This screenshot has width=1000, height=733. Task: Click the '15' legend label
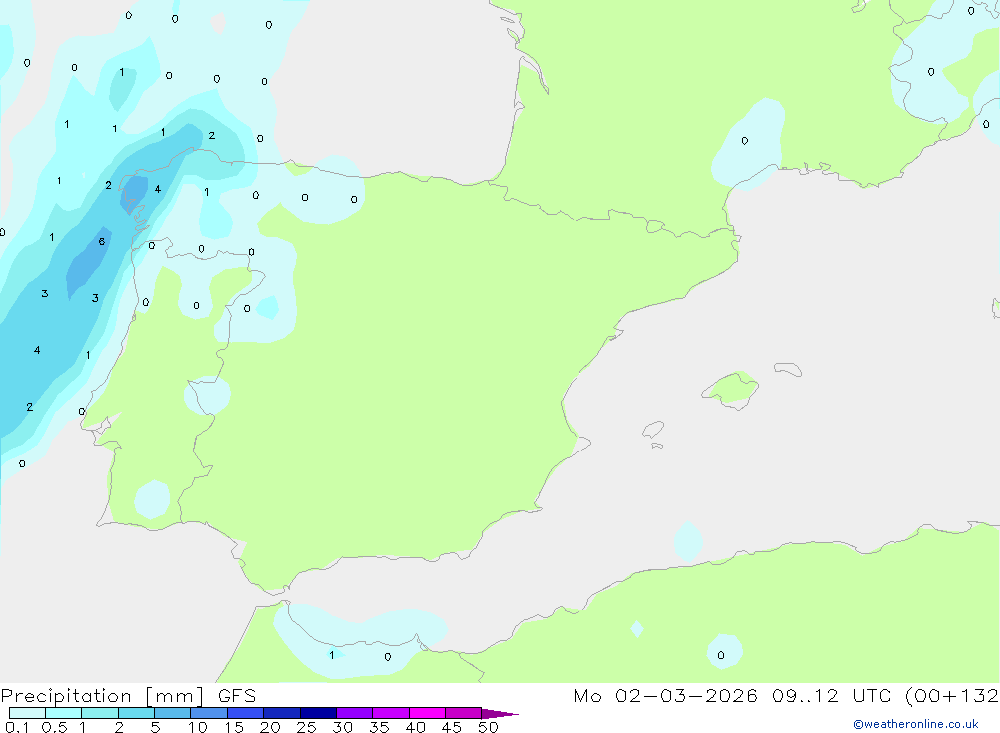pos(234,727)
